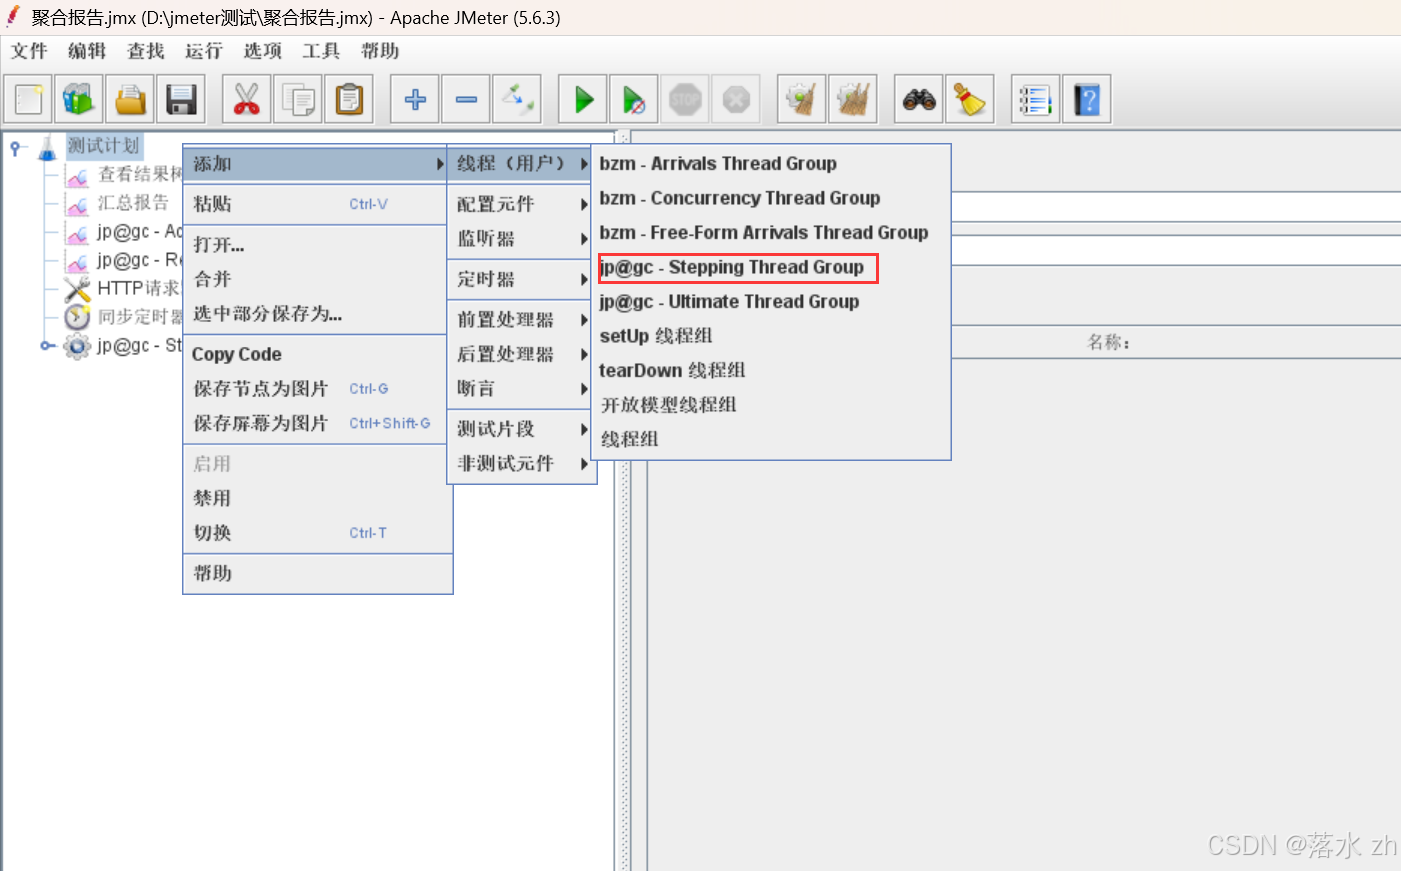
Task: Click the Reset Search brush icon
Action: tap(970, 99)
